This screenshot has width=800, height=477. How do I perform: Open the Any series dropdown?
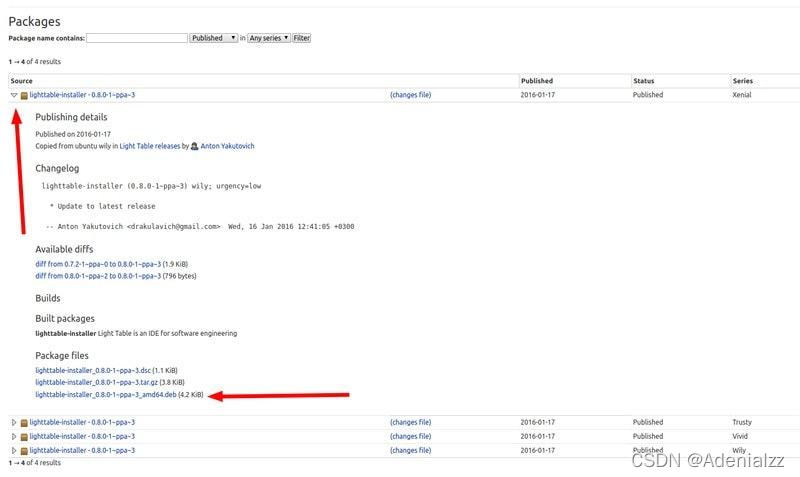269,38
